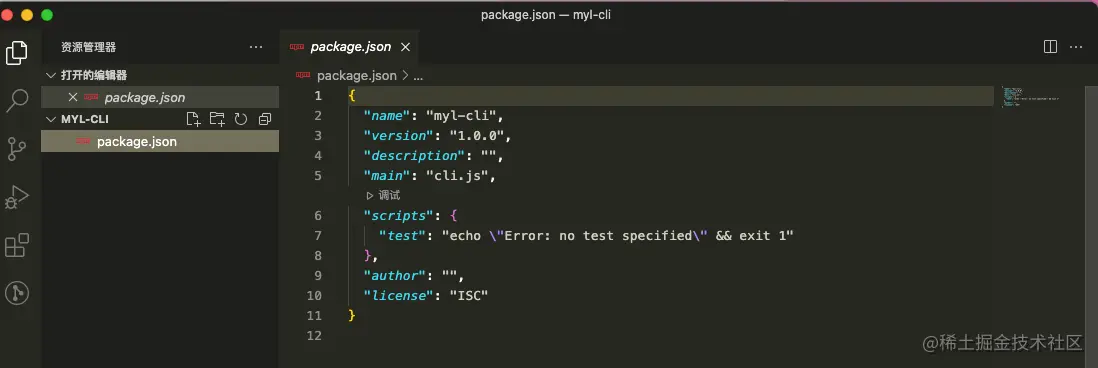Click the "test" key on line 7

pos(402,236)
